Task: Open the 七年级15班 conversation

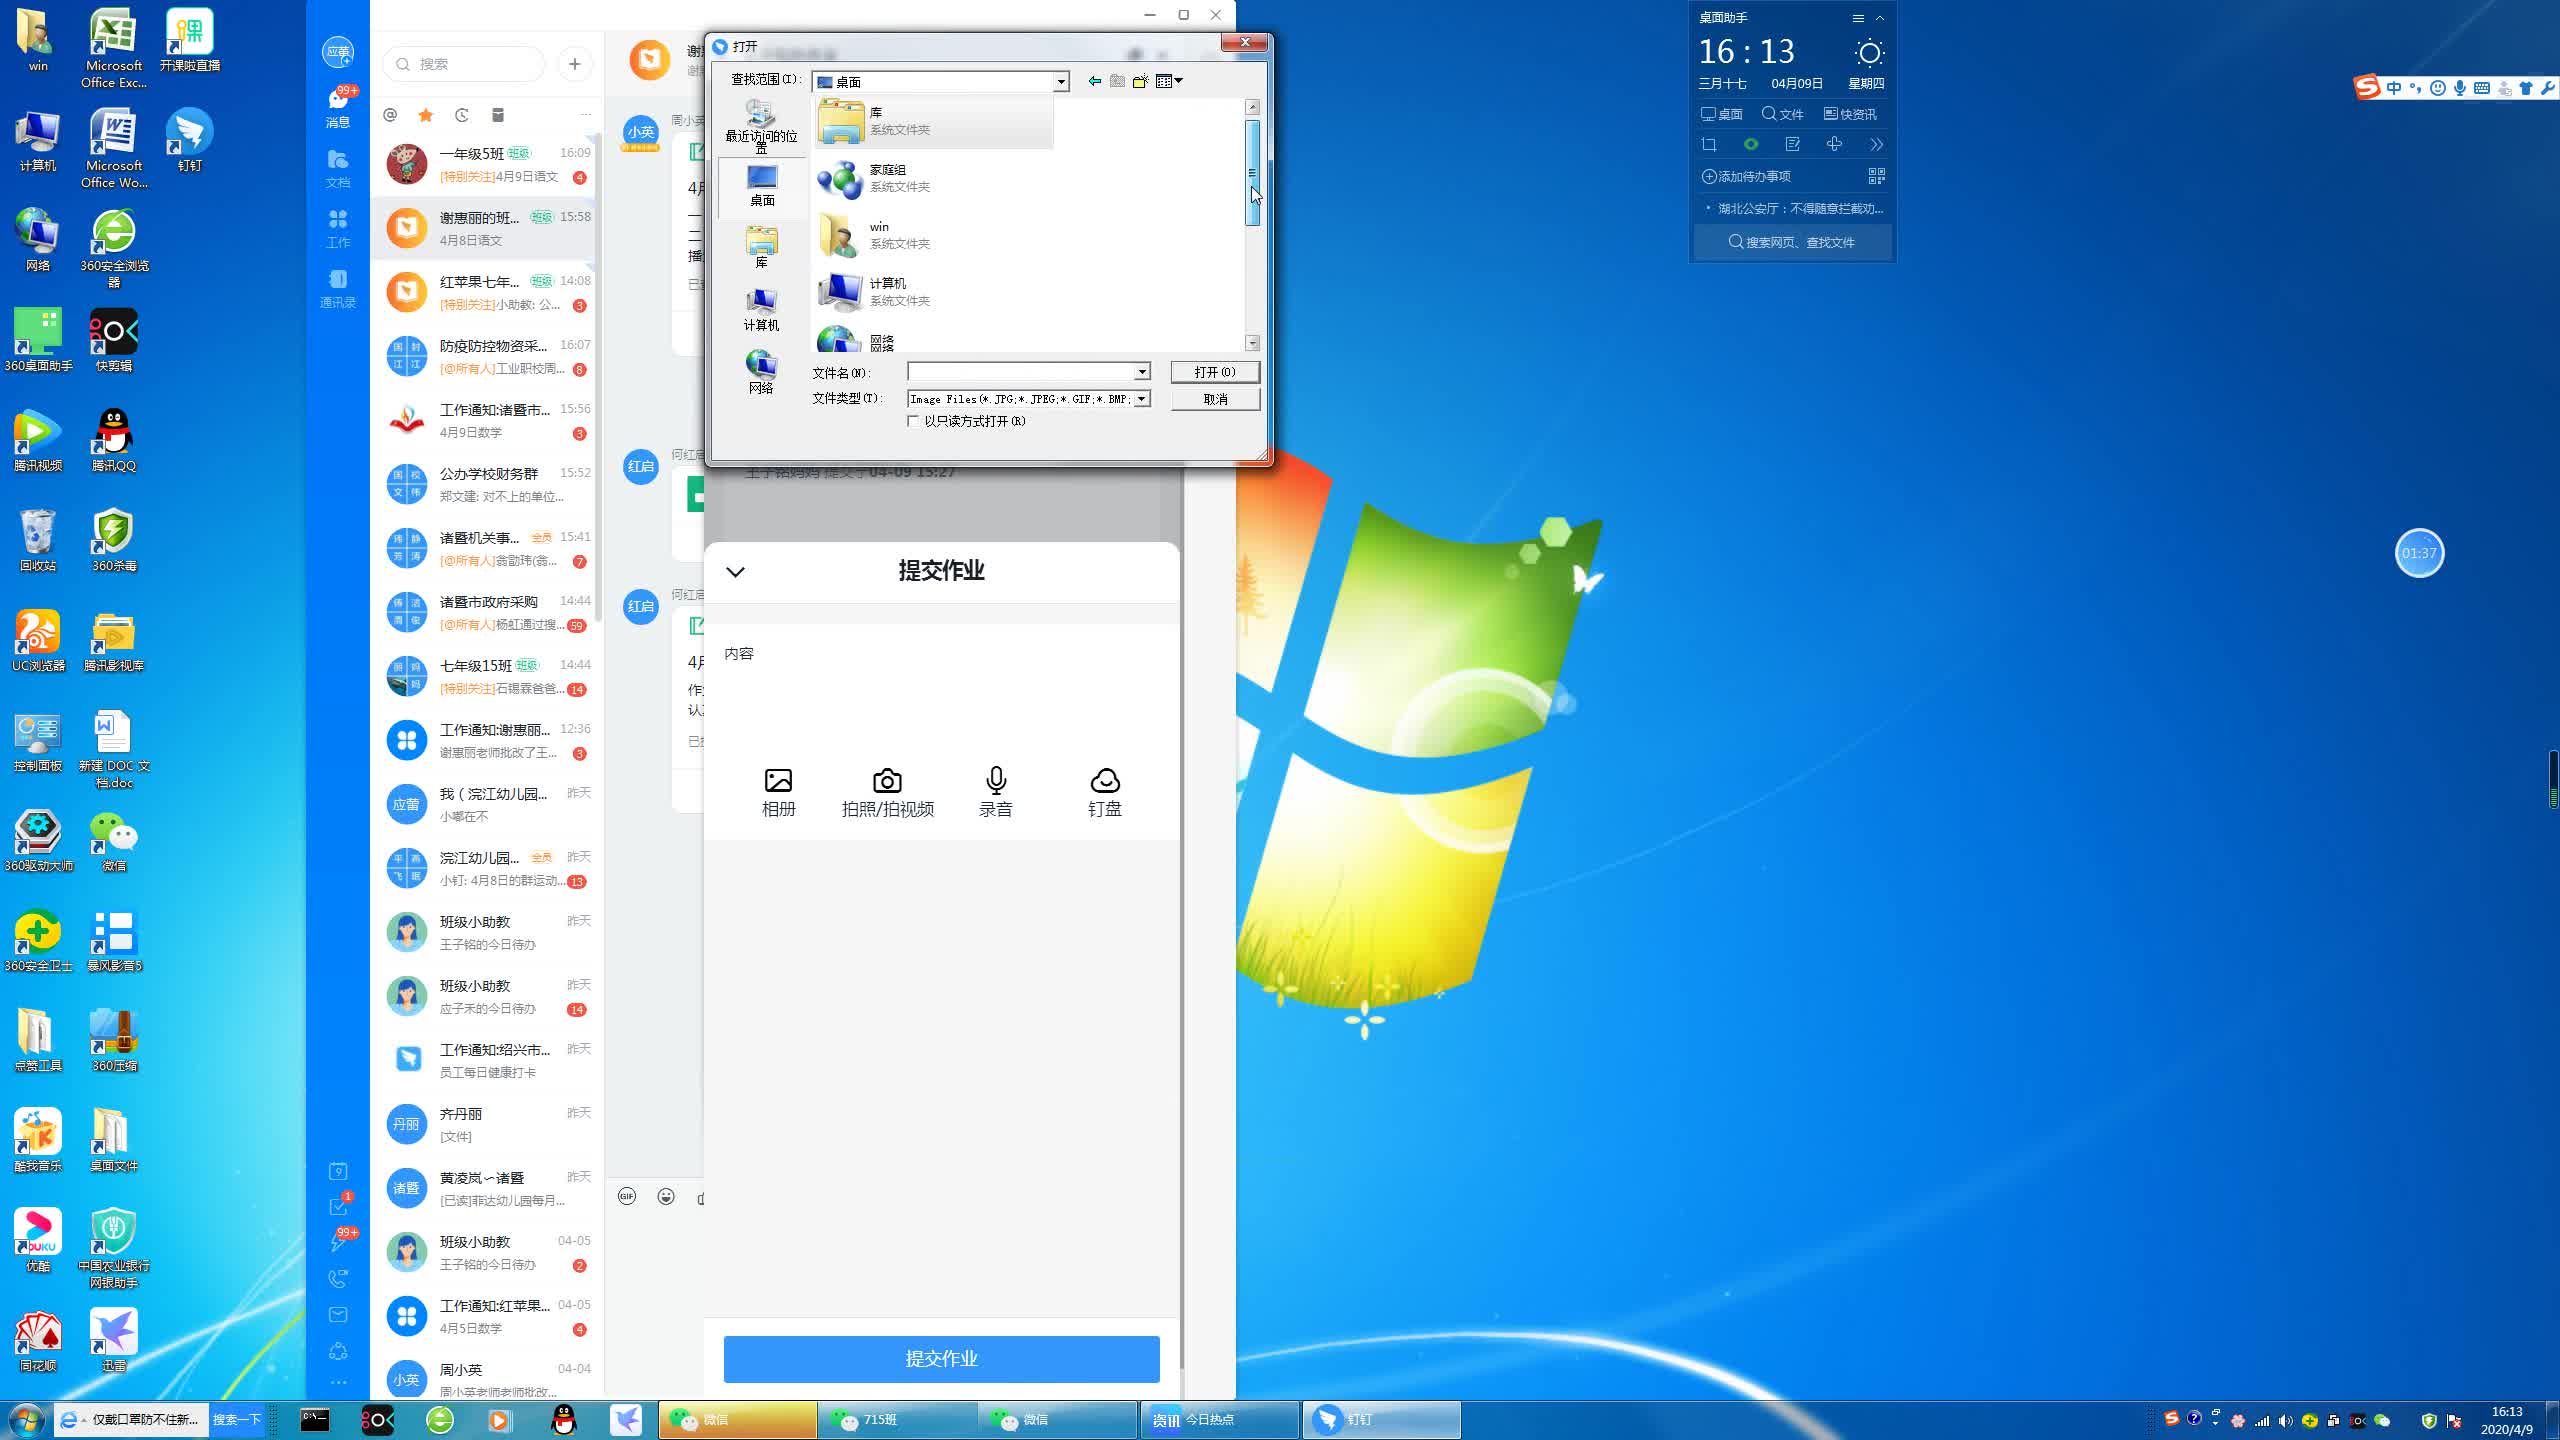Action: tap(485, 676)
